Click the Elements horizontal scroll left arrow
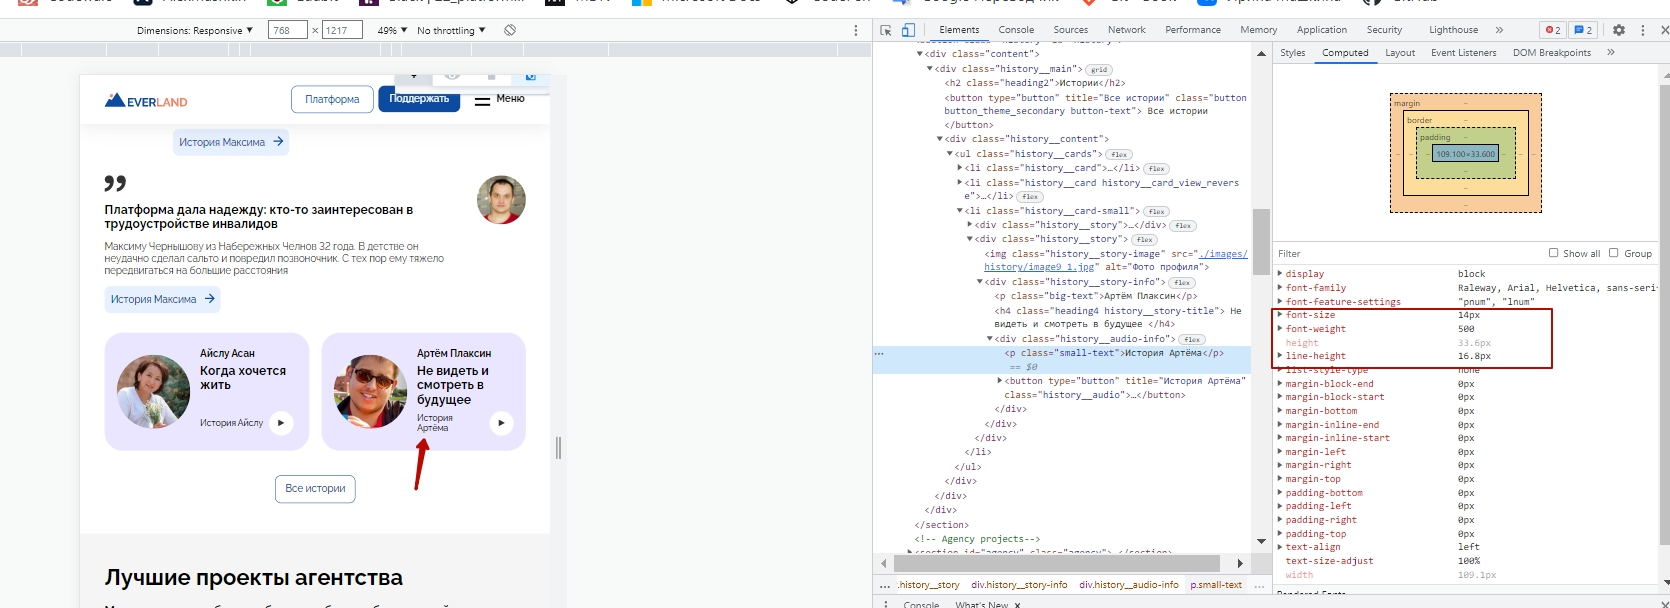The width and height of the screenshot is (1670, 608). click(883, 563)
